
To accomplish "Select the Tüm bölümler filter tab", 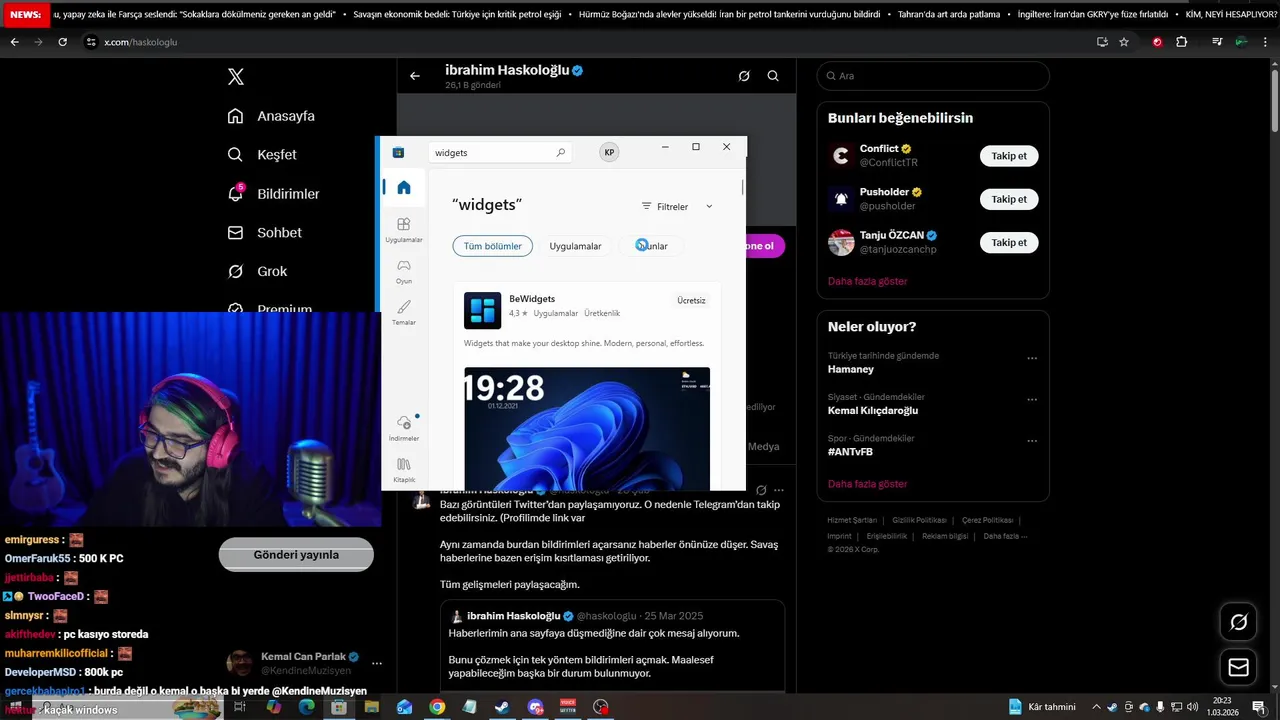I will (493, 246).
